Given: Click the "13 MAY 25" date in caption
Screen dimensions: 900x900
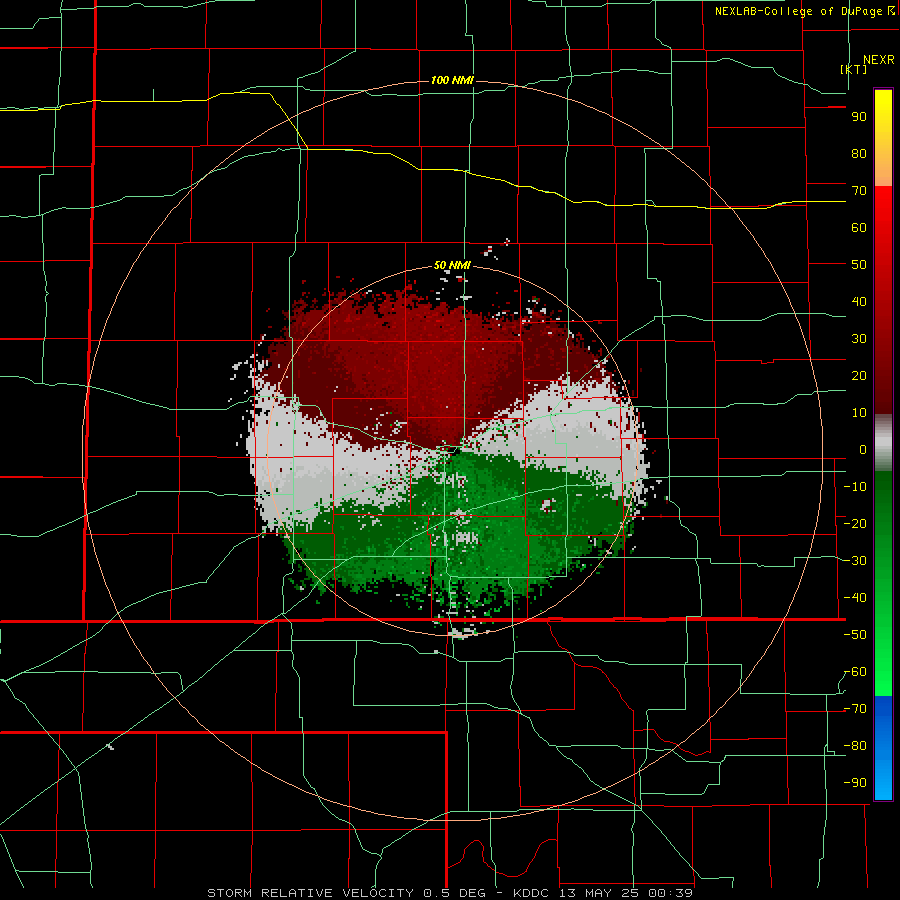Looking at the screenshot, I should pyautogui.click(x=600, y=893).
